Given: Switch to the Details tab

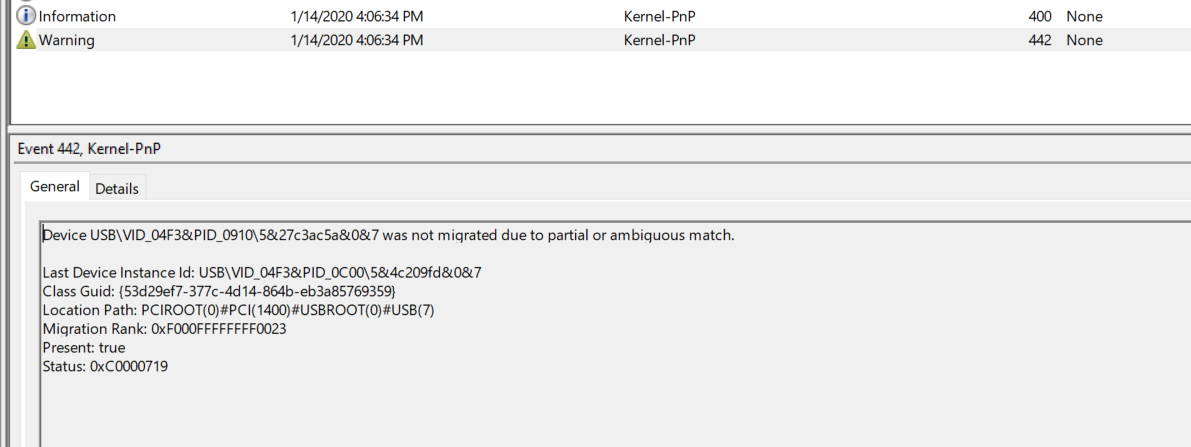Looking at the screenshot, I should pos(117,188).
